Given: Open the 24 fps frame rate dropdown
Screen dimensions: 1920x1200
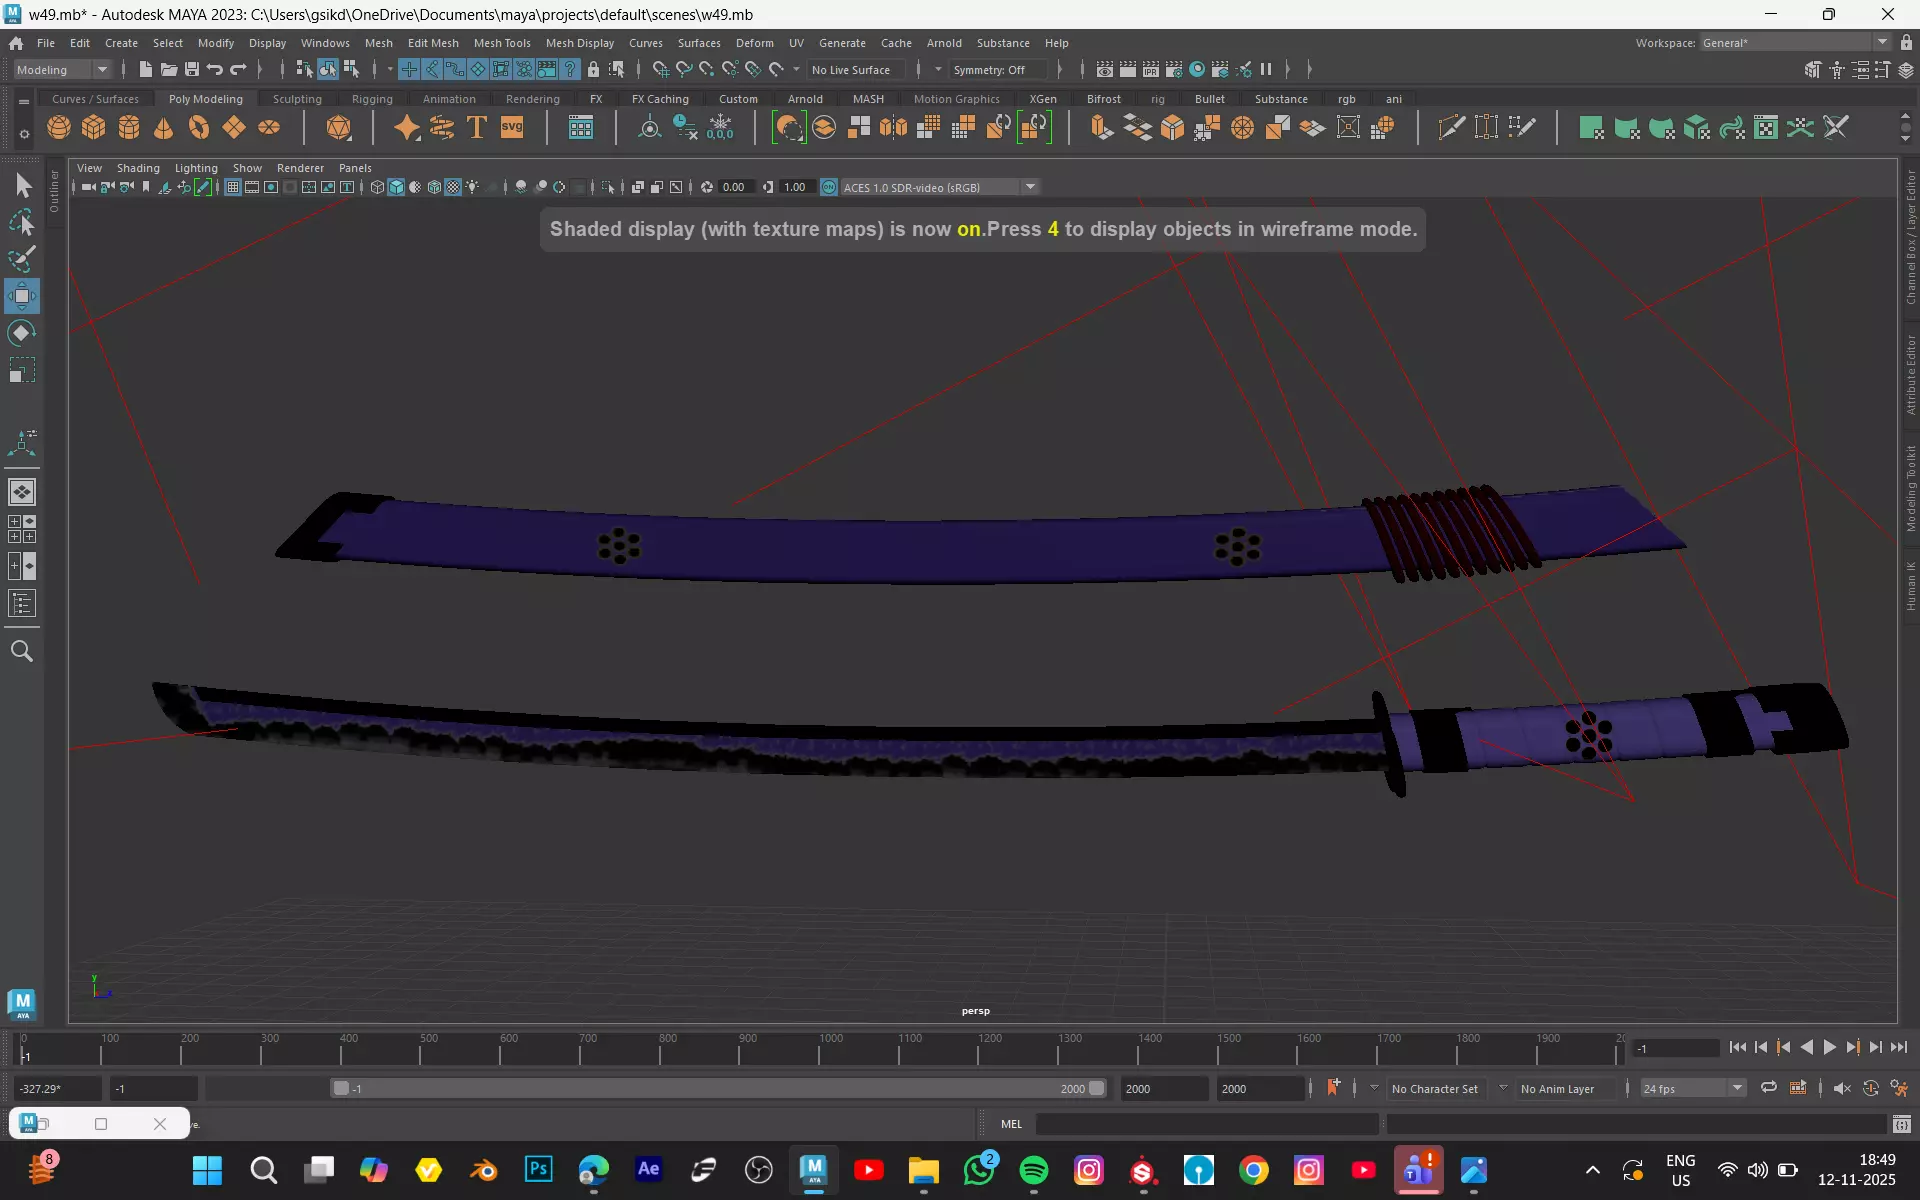Looking at the screenshot, I should coord(1692,1088).
